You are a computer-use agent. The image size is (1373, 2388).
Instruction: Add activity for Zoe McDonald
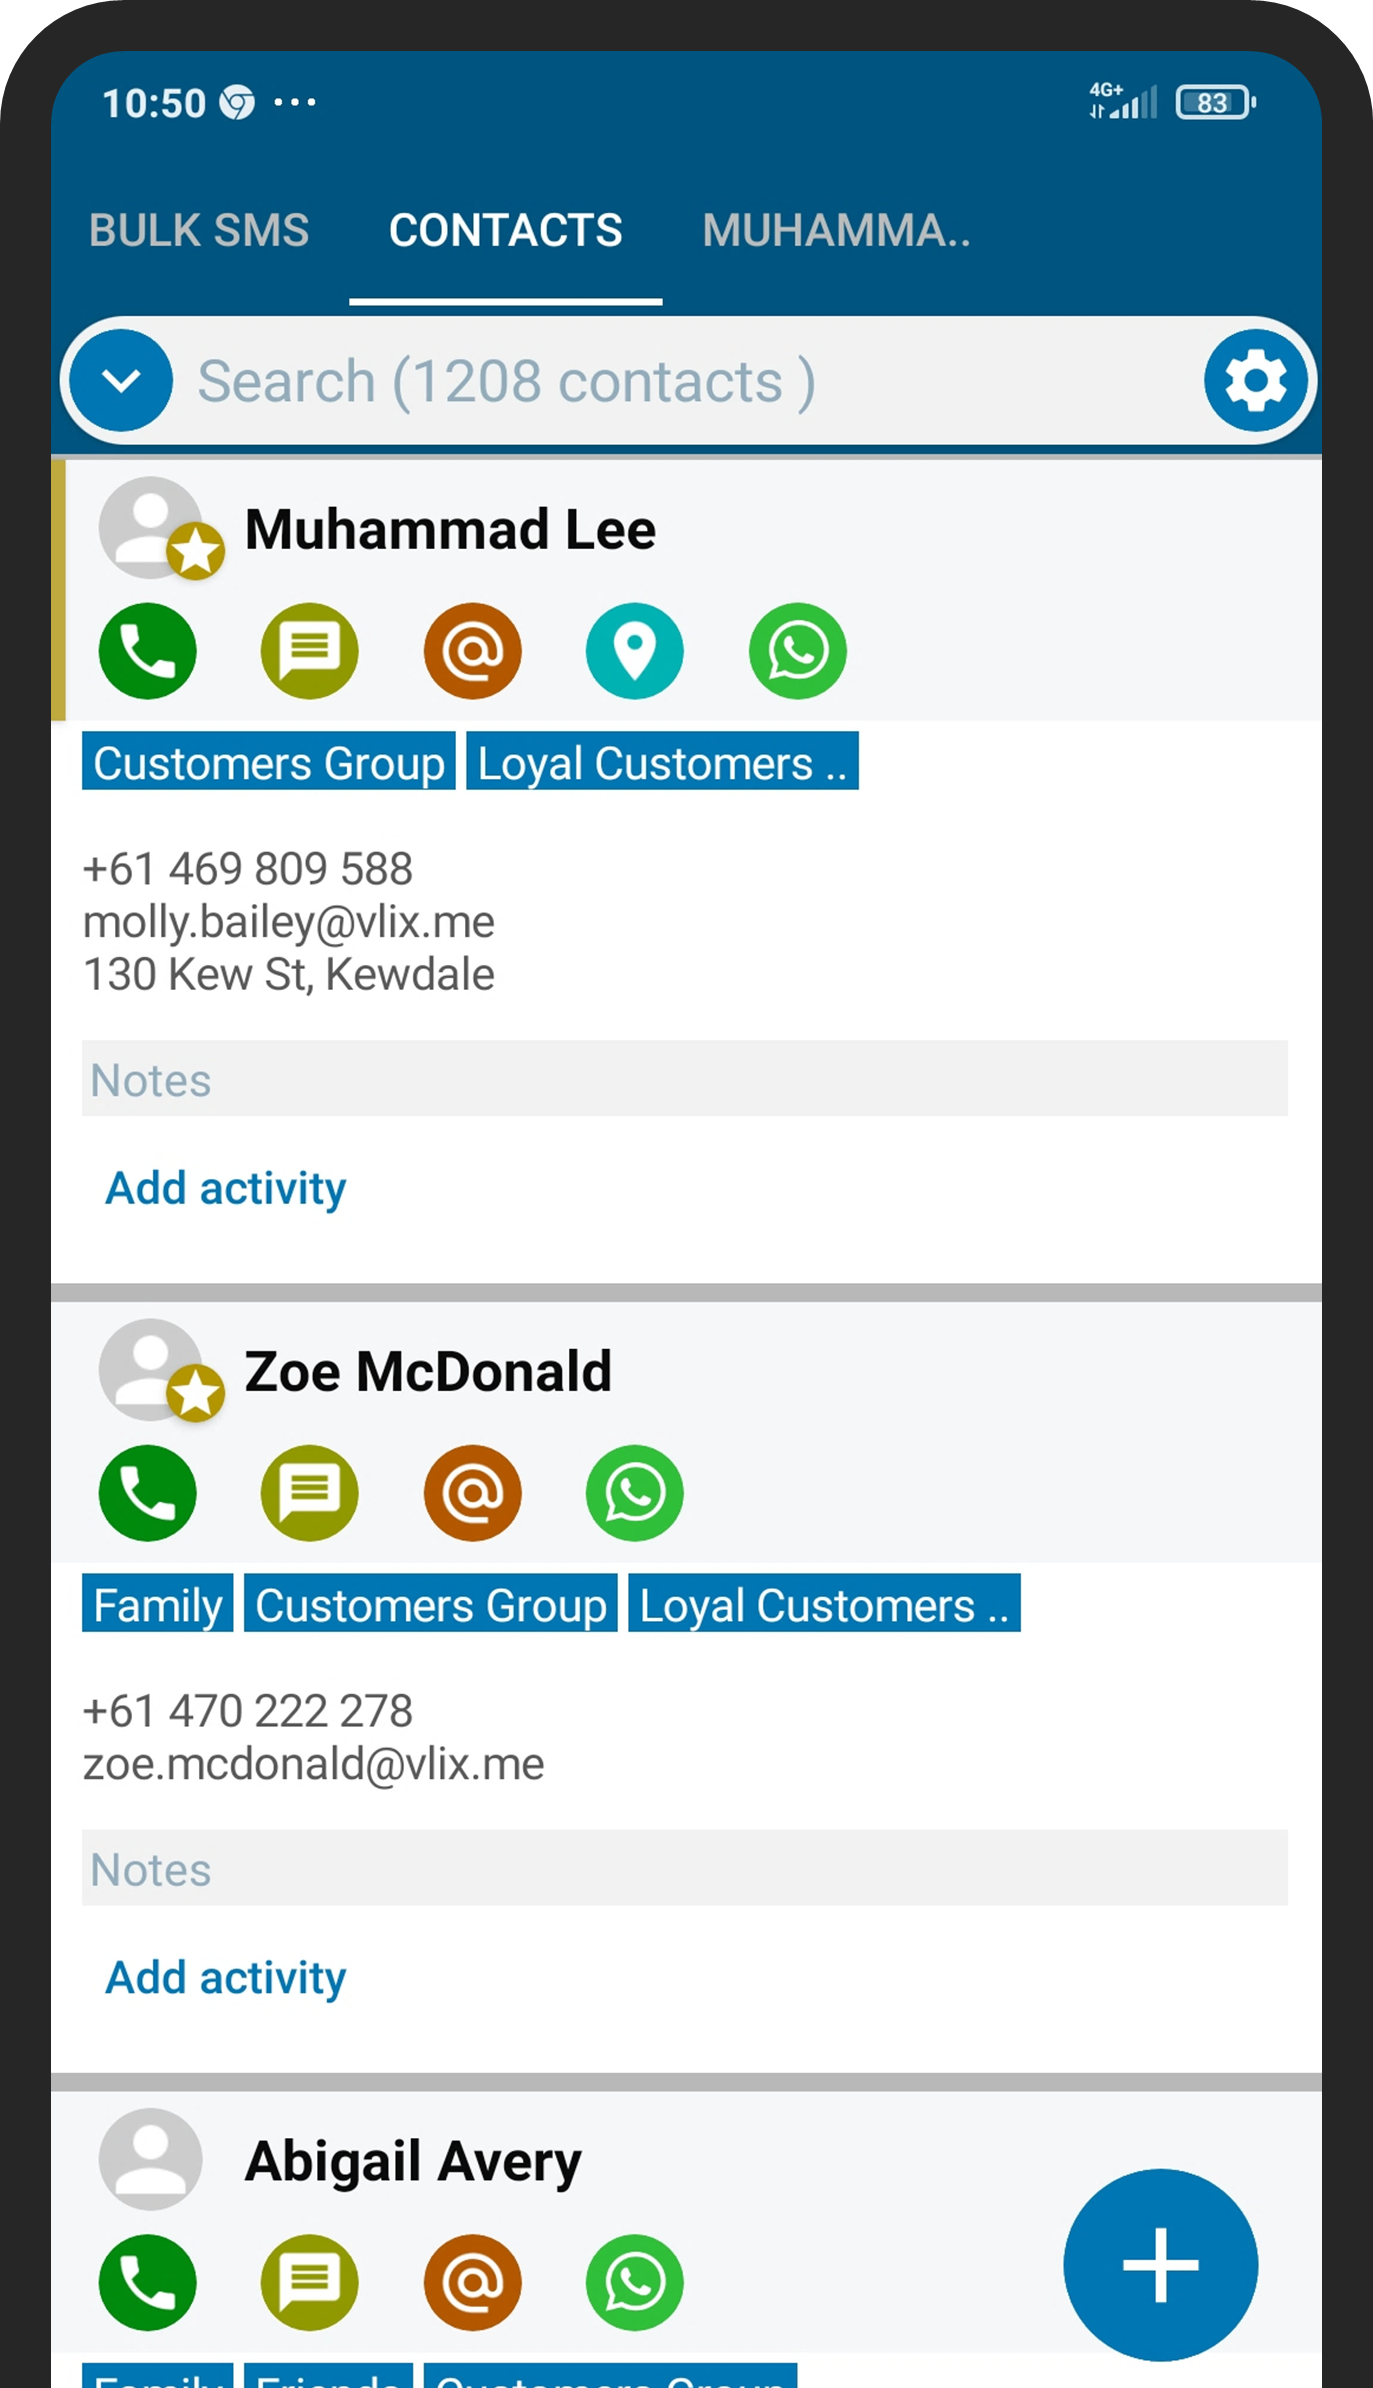click(226, 1977)
